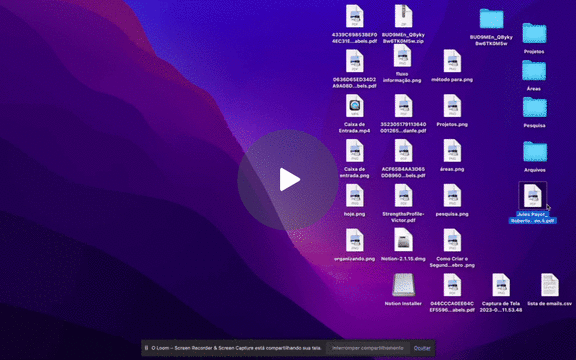Screen dimensions: 576x360
Task: Select the Projetos.png image file
Action: coord(452,106)
